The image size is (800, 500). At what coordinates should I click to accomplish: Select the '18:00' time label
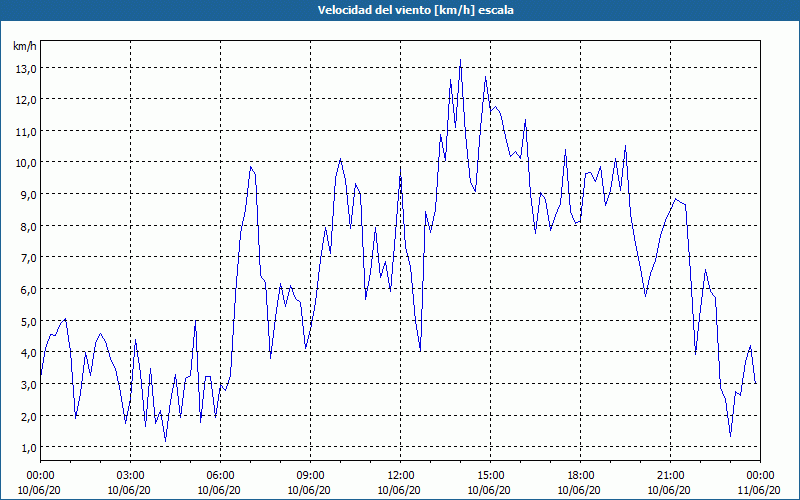[580, 476]
